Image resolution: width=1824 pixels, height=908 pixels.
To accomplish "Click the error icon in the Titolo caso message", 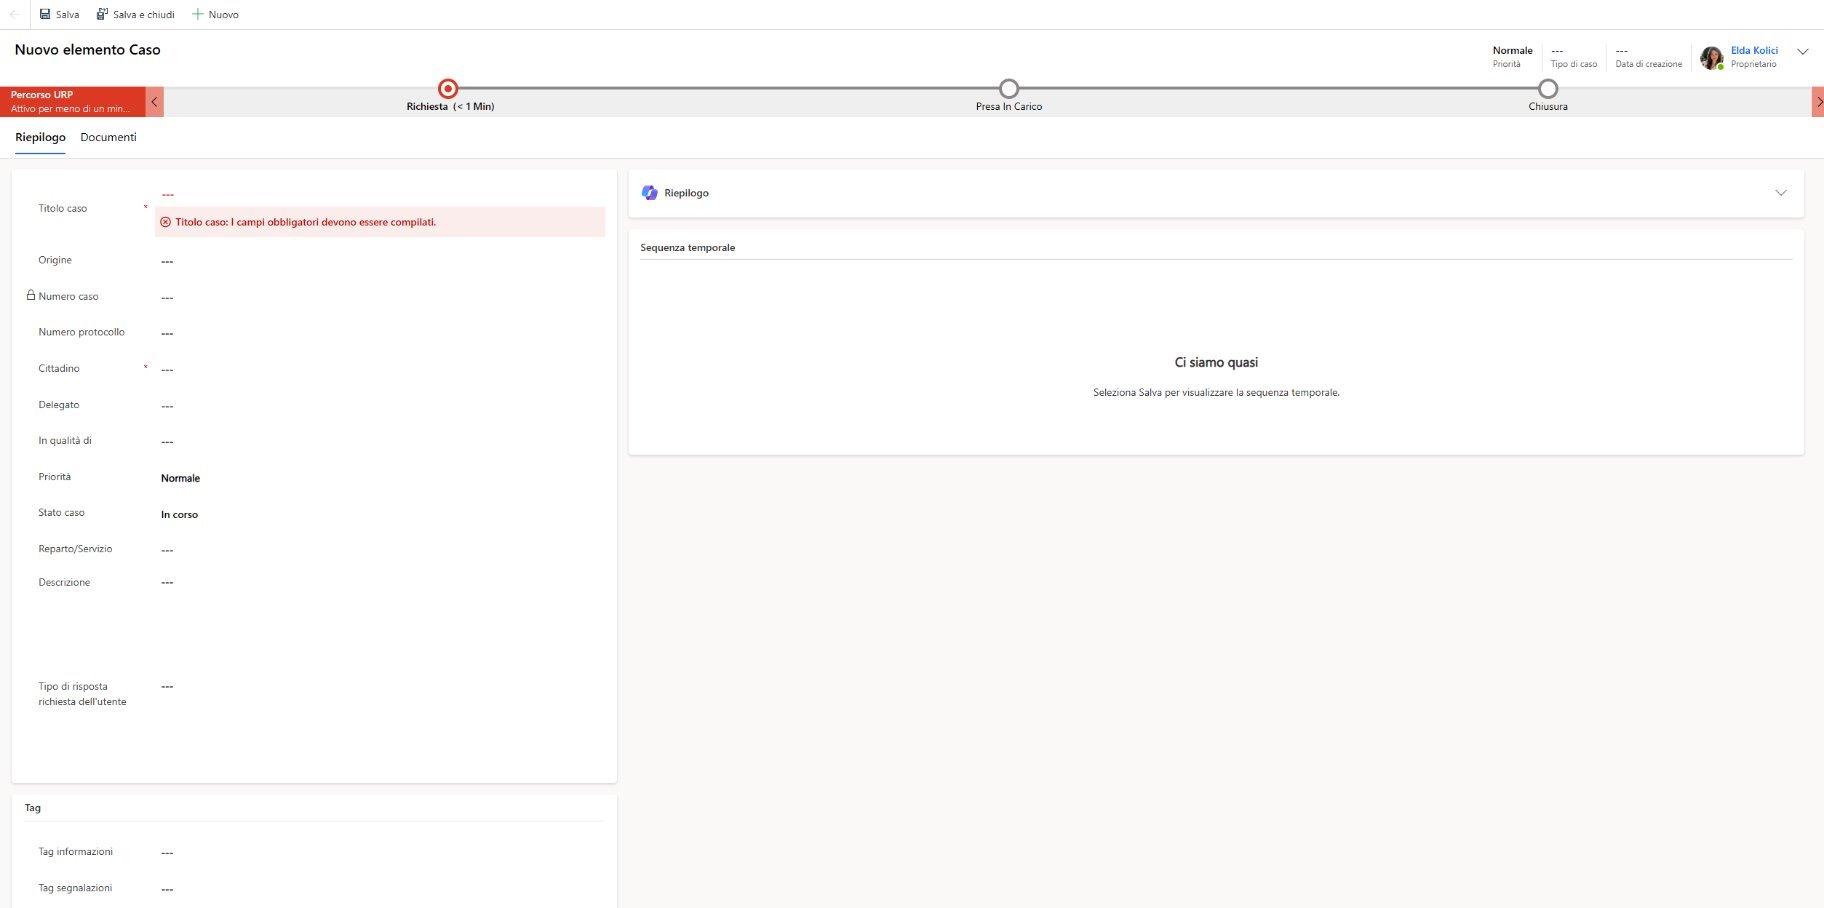I will (166, 222).
